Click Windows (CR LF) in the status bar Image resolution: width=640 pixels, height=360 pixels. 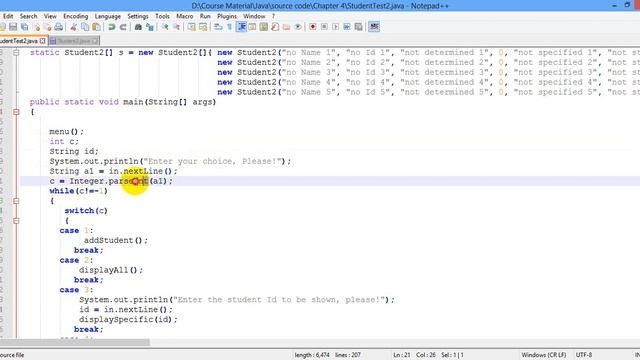tap(544, 355)
